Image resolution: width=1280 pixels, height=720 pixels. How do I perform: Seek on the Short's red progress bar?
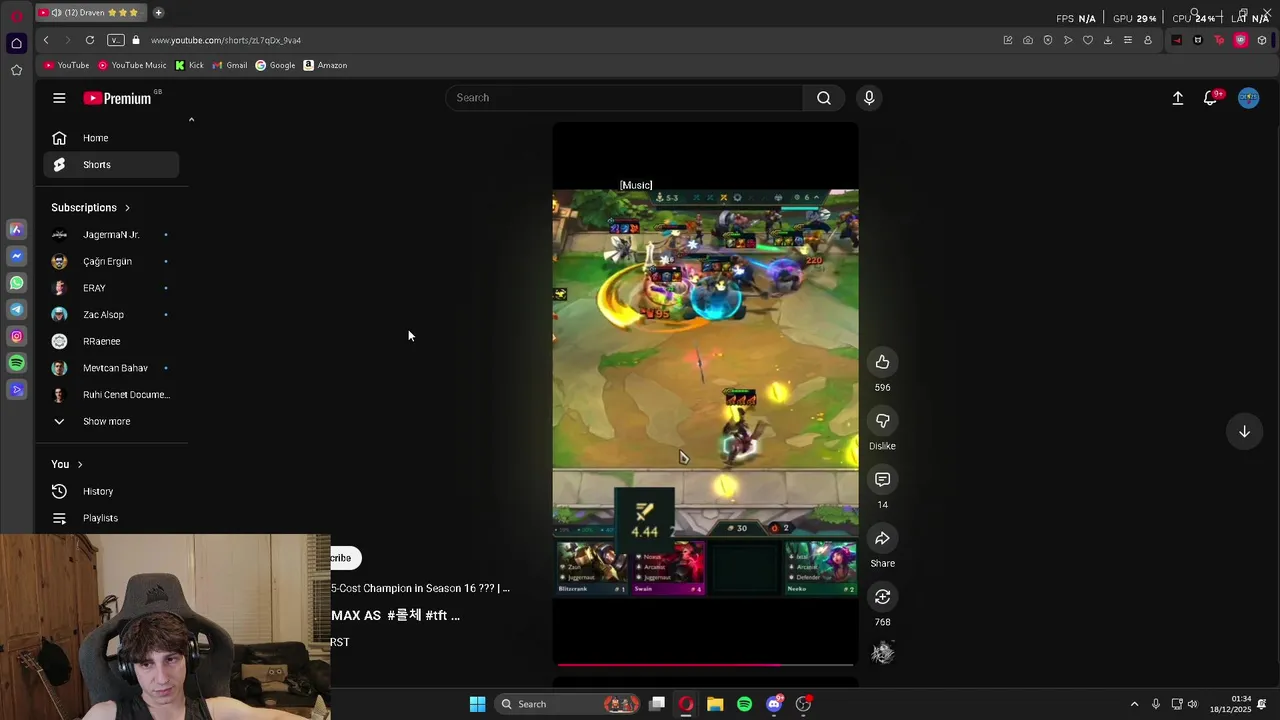[705, 664]
